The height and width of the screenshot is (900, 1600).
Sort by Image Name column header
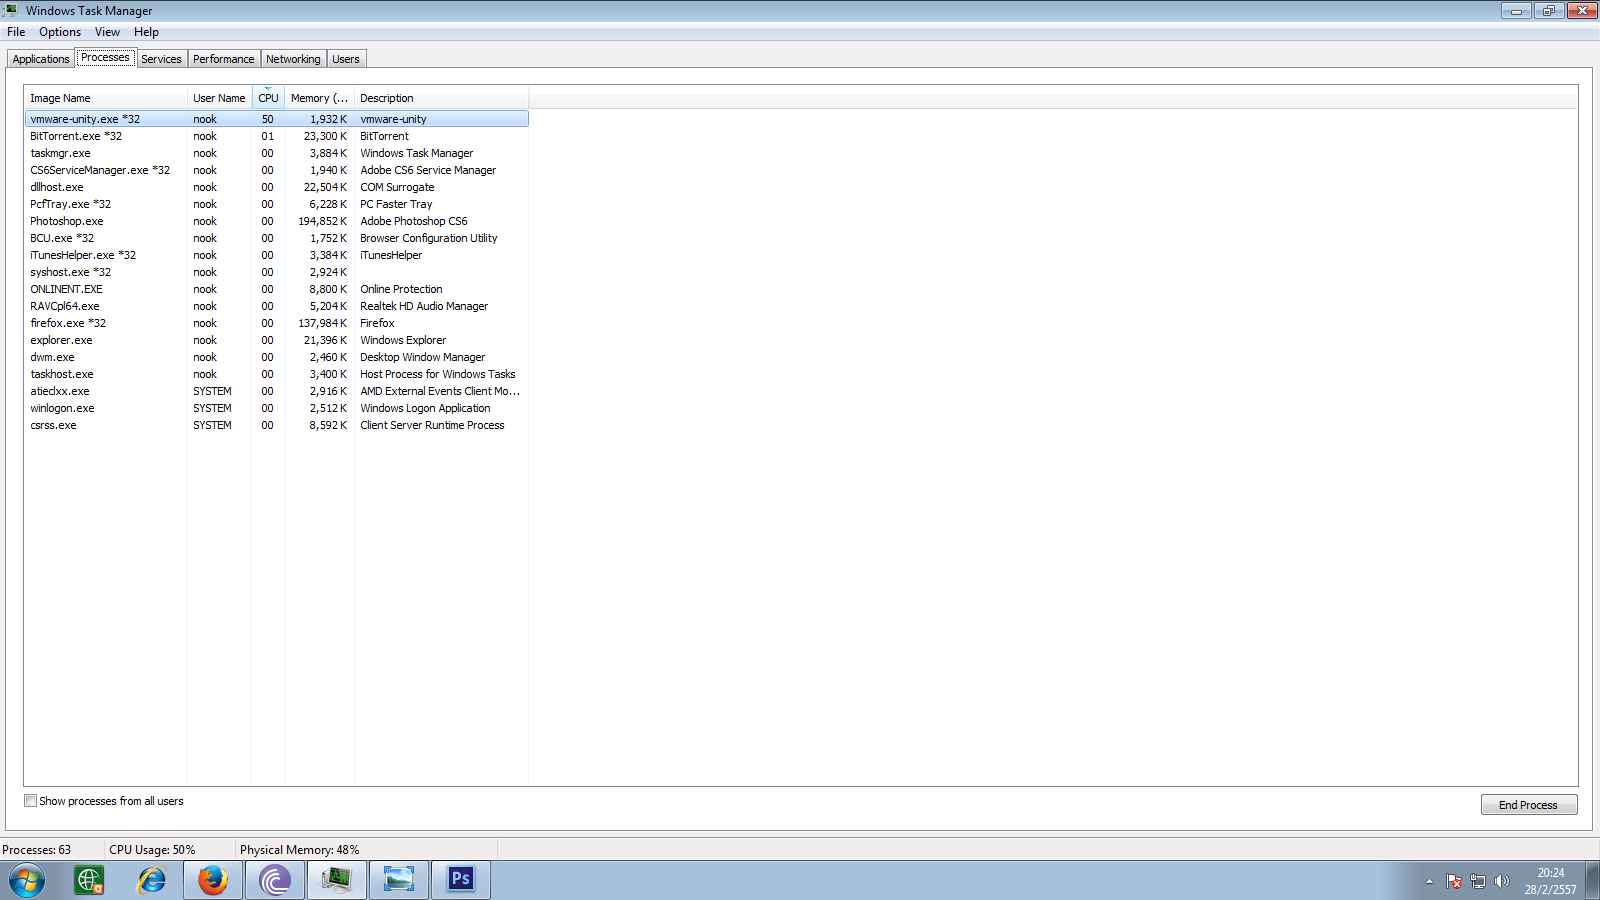click(106, 98)
